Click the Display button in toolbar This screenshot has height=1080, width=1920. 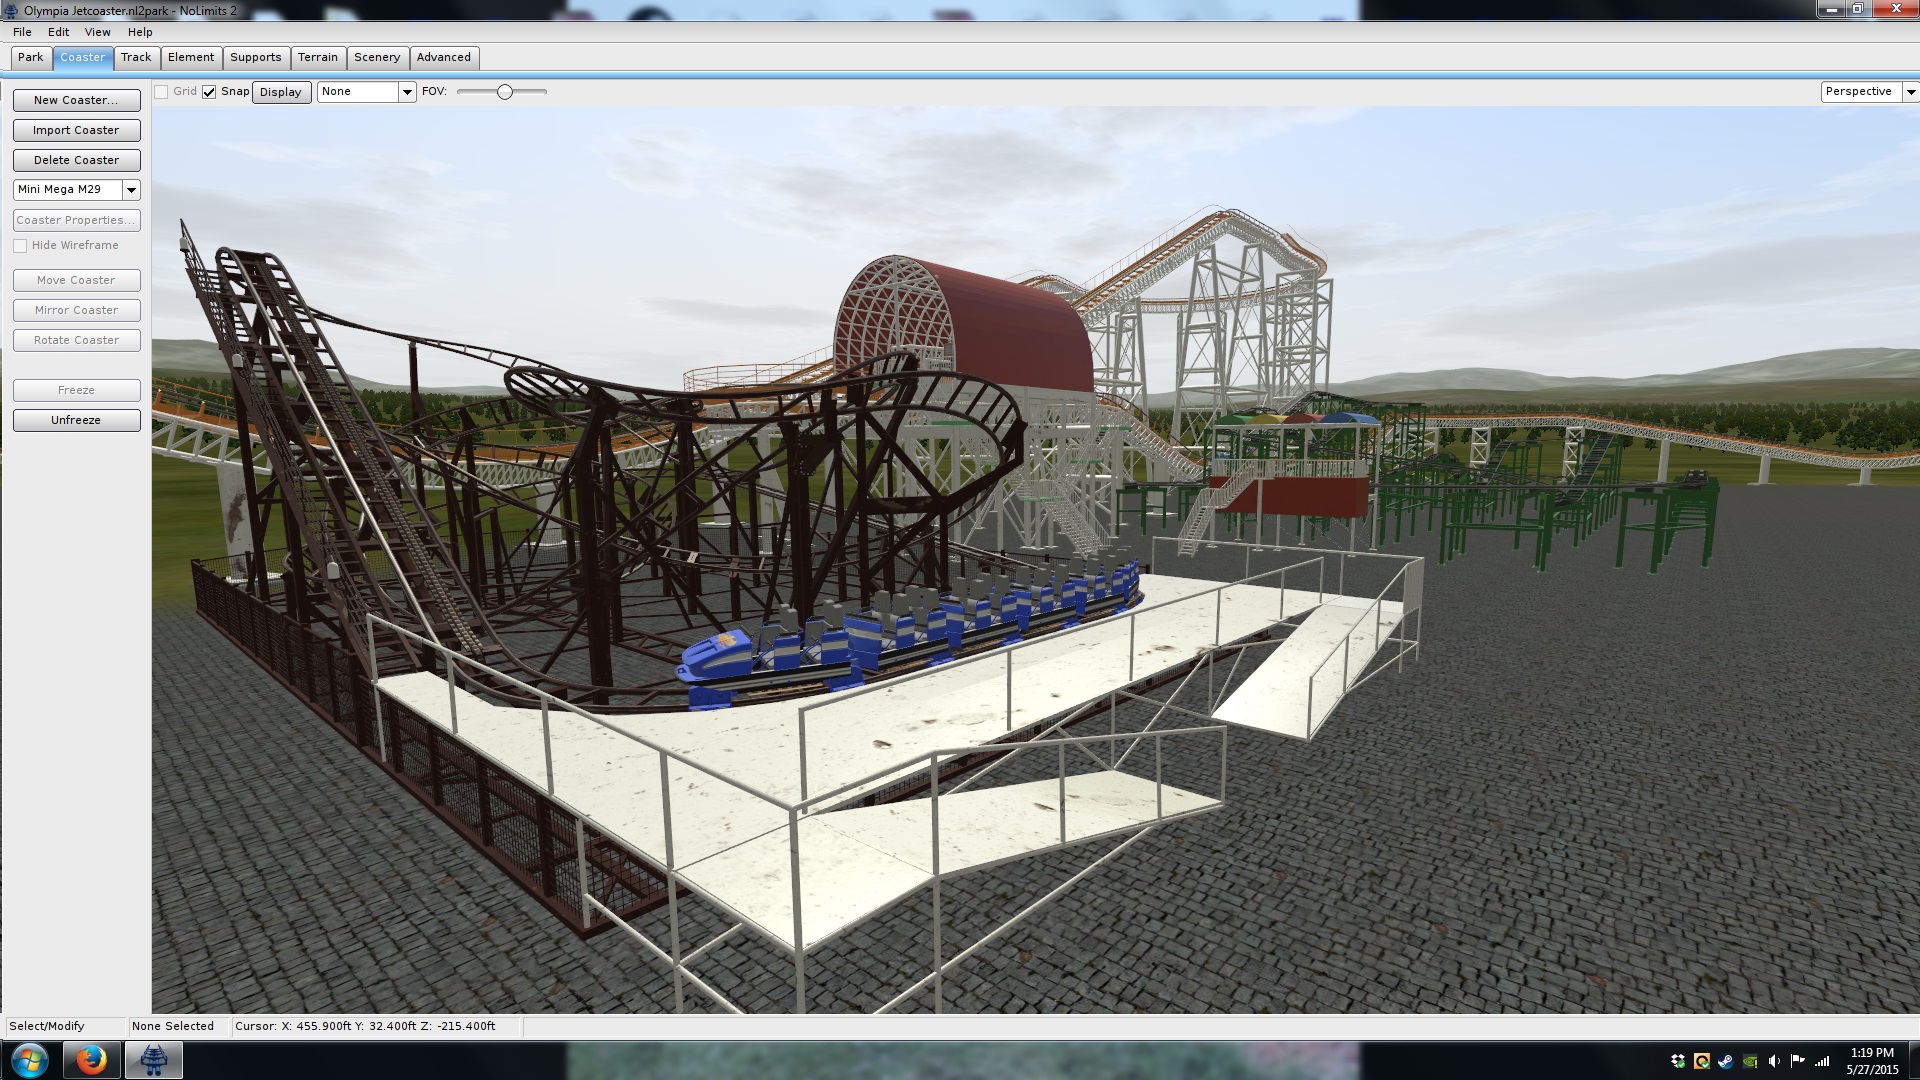click(x=280, y=92)
